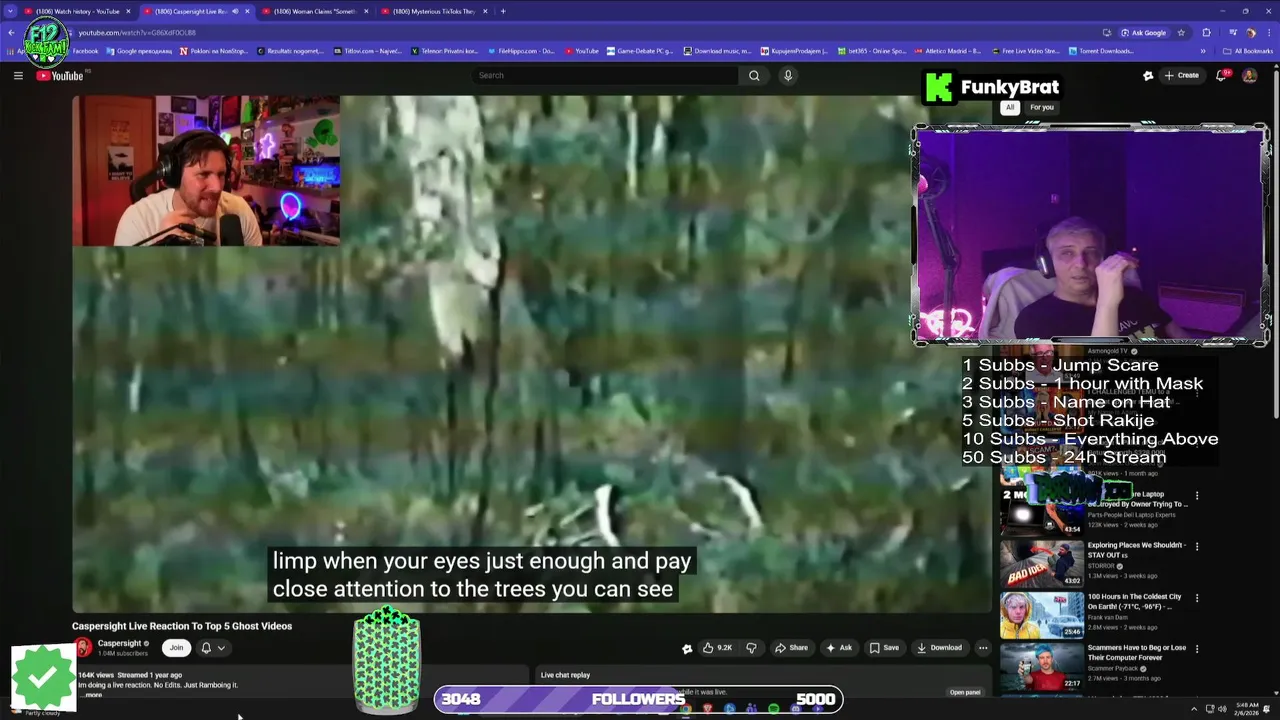Open more actions ellipsis under the video
Screen dimensions: 1280x720
983,648
